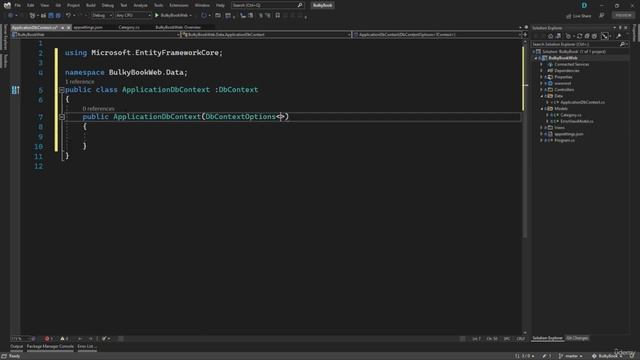The height and width of the screenshot is (360, 640).
Task: Click the Solution Explorer Refresh icon
Action: [x=580, y=36]
